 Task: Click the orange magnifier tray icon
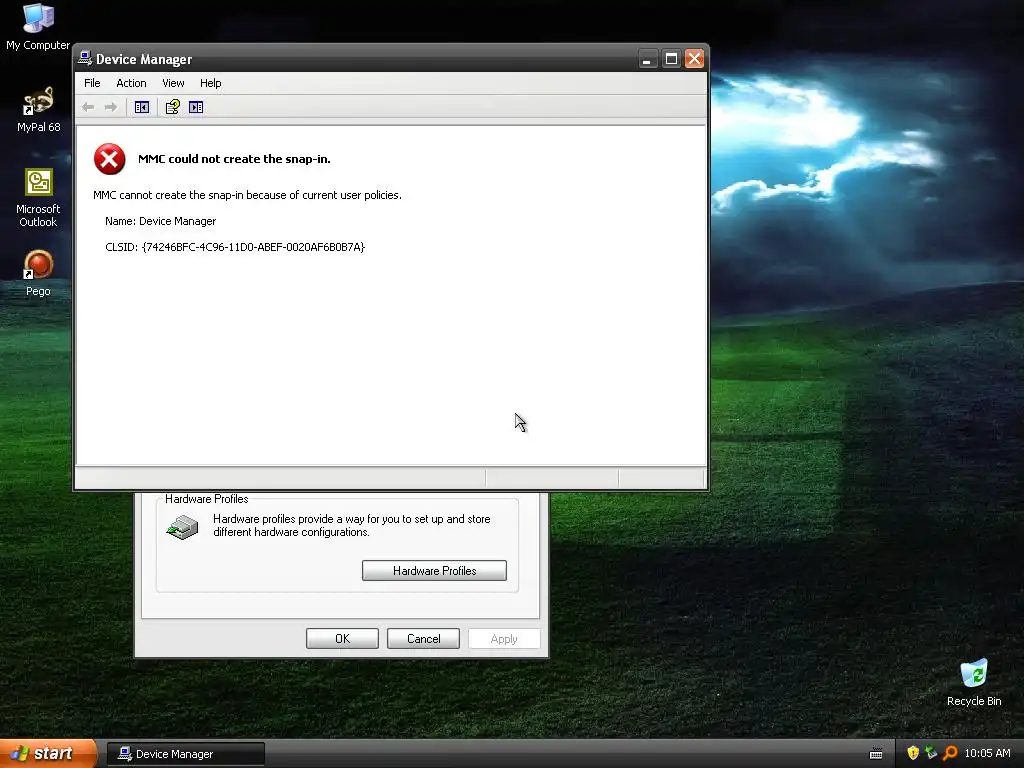point(950,753)
